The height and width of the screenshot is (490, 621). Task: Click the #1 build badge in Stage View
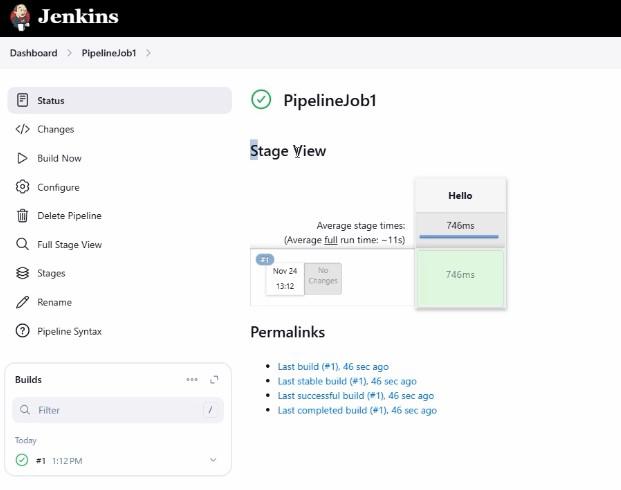click(x=265, y=260)
